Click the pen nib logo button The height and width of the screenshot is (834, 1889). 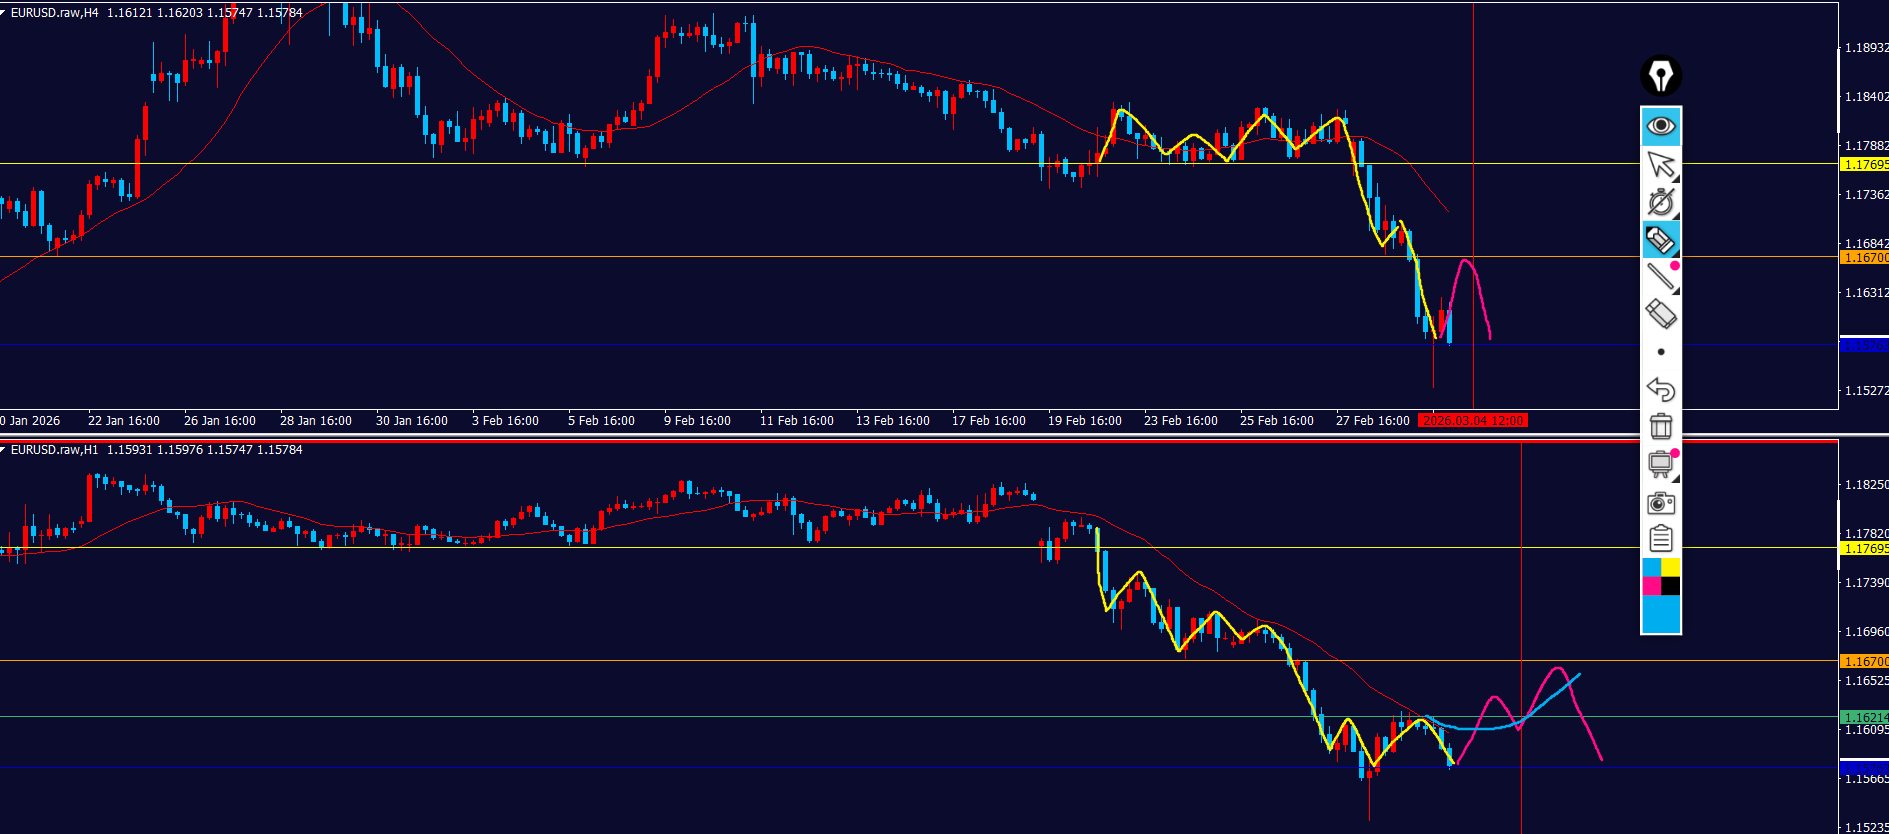click(1661, 76)
